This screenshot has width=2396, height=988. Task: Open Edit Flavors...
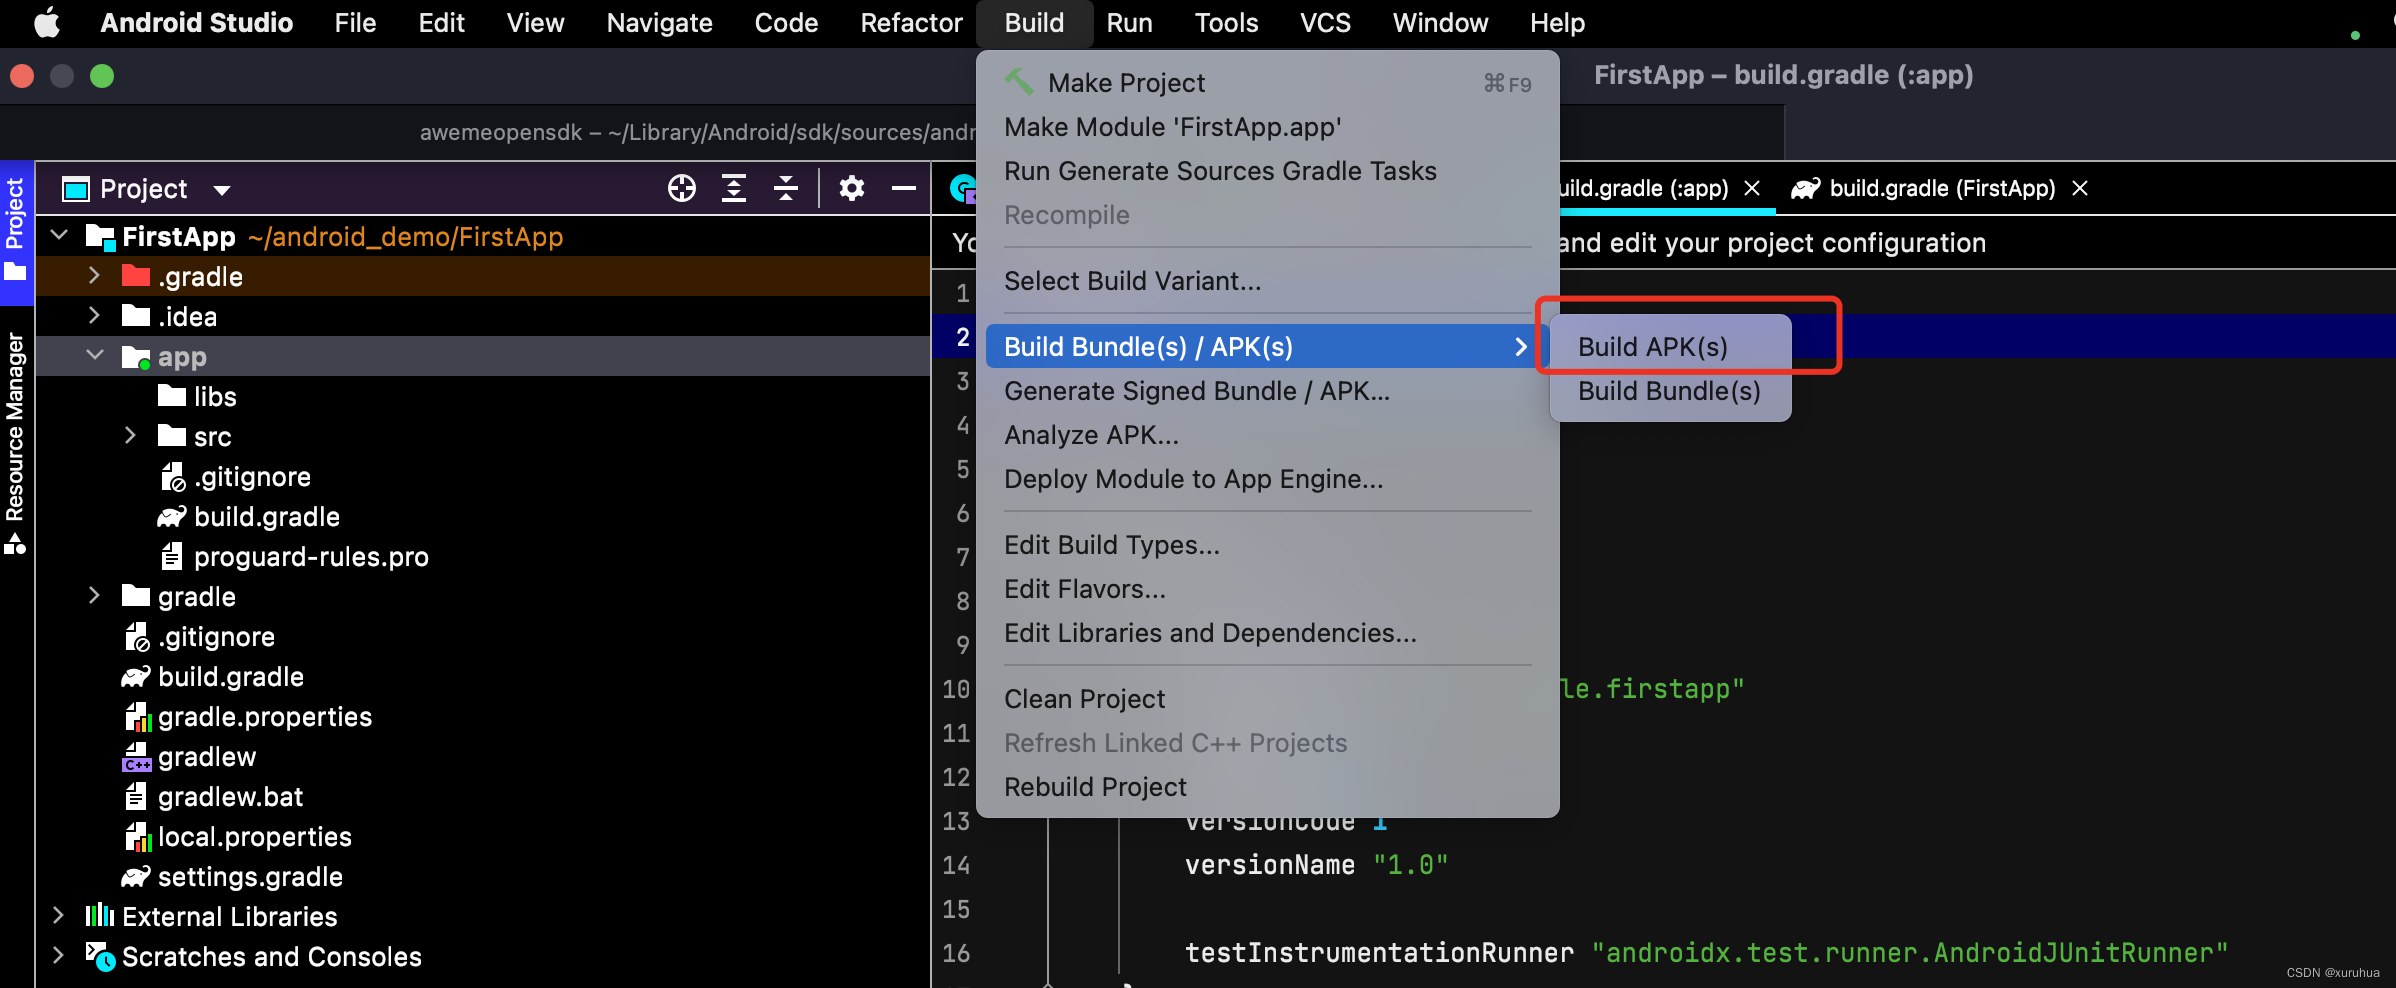click(x=1267, y=589)
